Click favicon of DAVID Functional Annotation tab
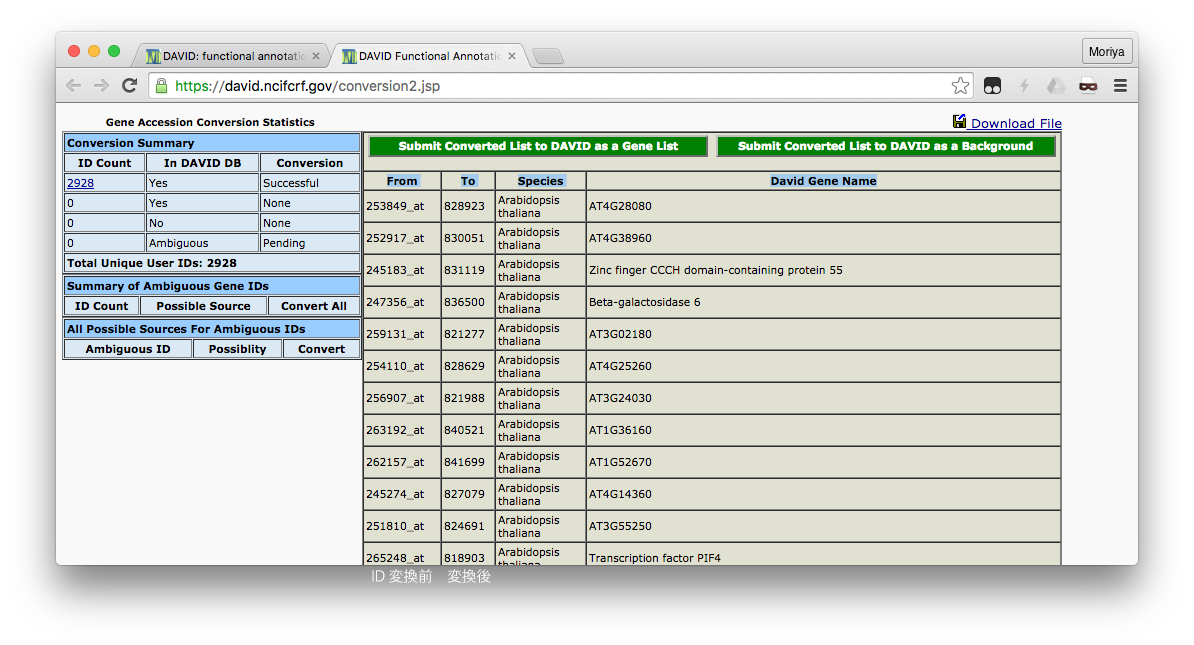The width and height of the screenshot is (1194, 645). click(349, 56)
